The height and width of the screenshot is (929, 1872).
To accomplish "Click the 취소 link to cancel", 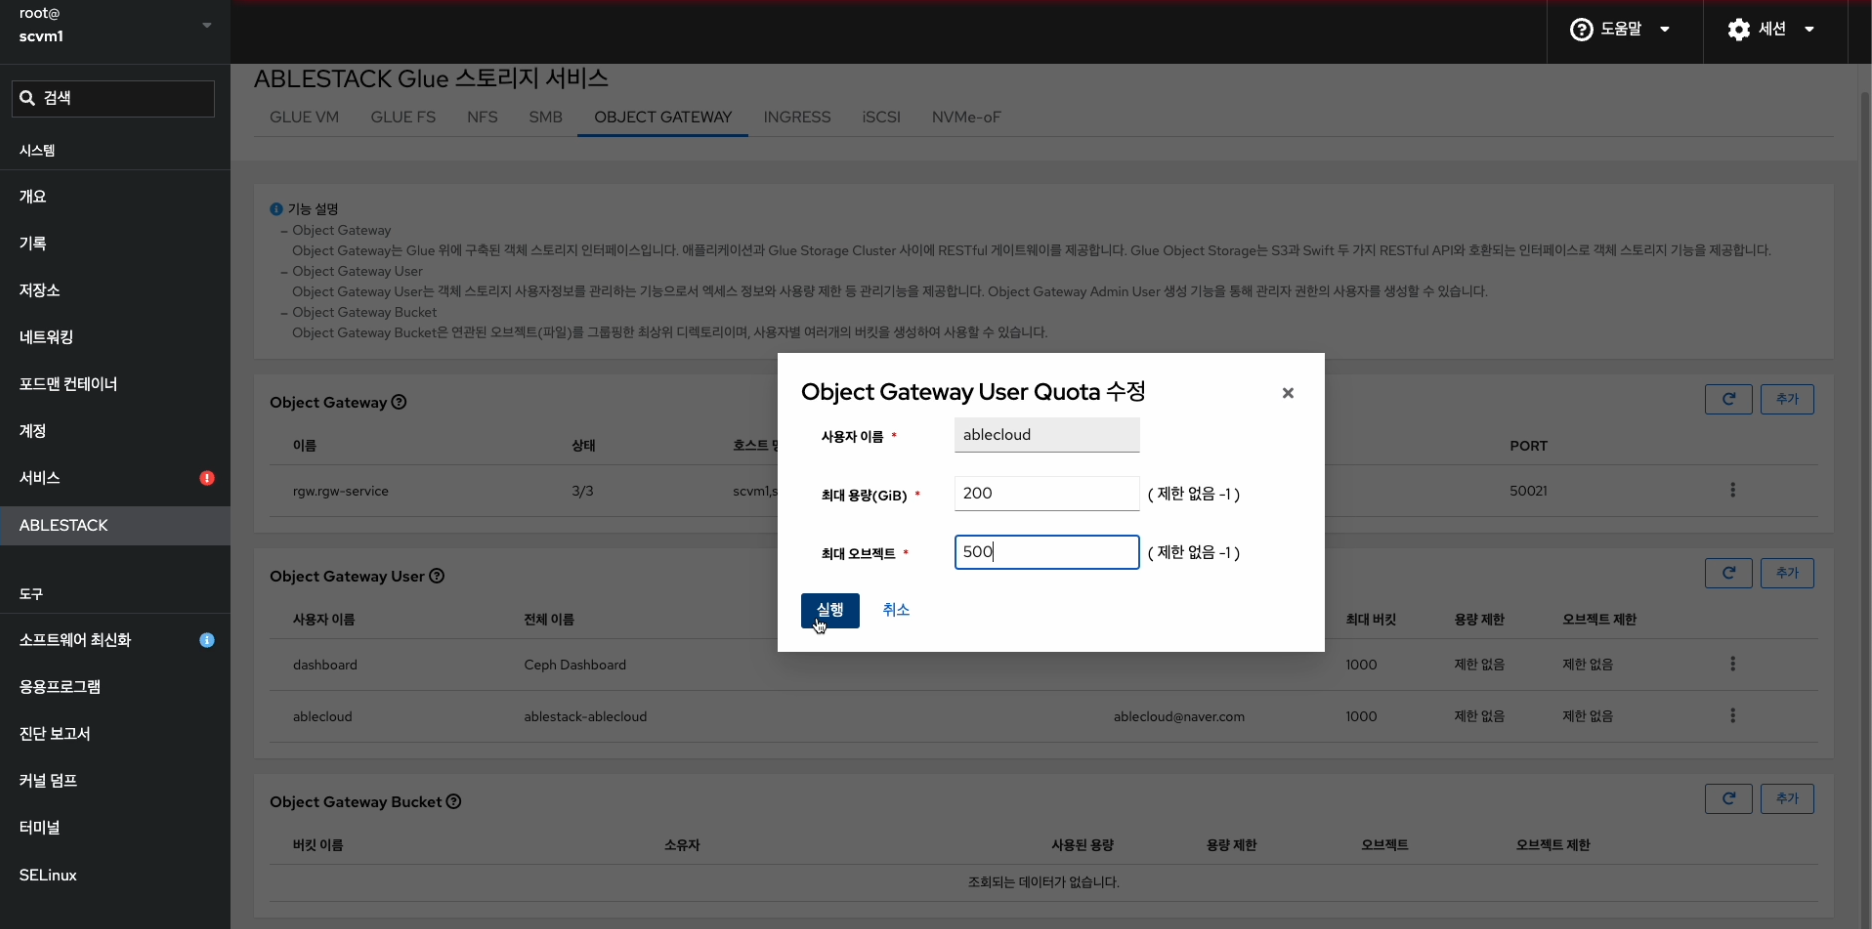I will [895, 610].
